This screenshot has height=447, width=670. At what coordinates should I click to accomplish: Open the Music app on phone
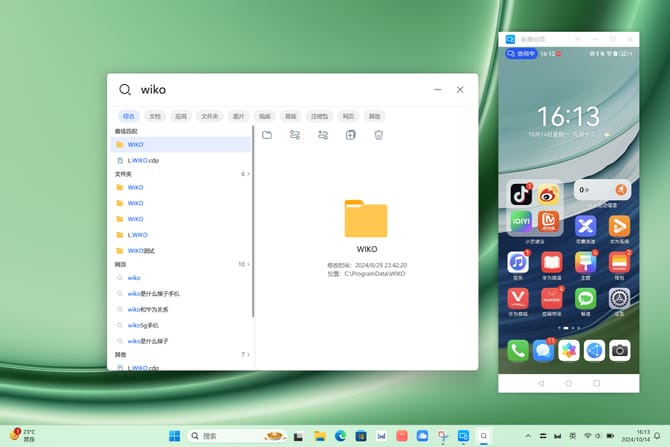pos(518,262)
